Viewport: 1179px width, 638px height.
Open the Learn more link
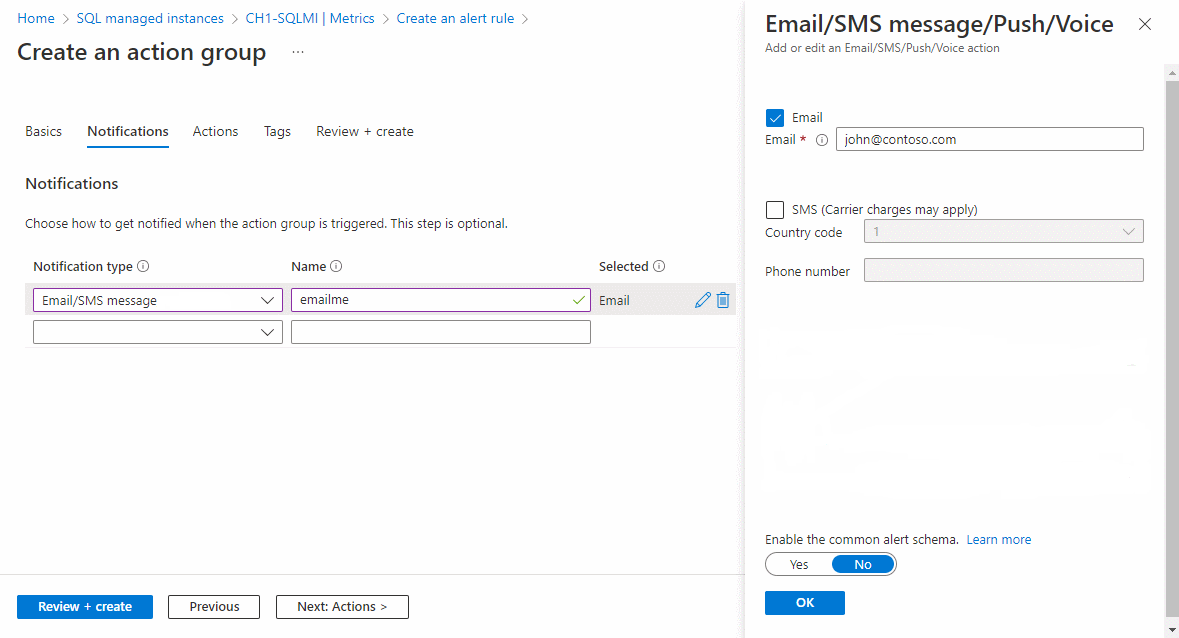(x=999, y=540)
